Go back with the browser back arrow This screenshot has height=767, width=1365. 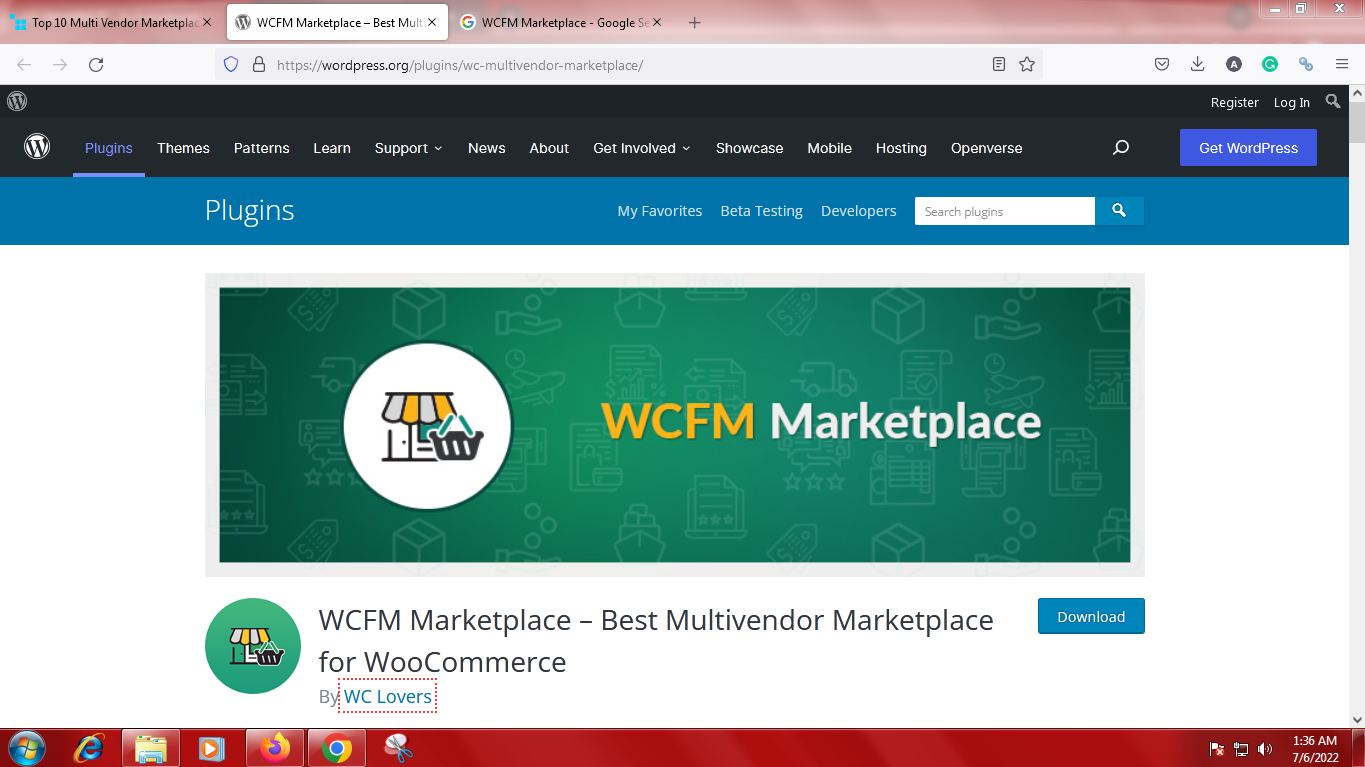click(24, 64)
